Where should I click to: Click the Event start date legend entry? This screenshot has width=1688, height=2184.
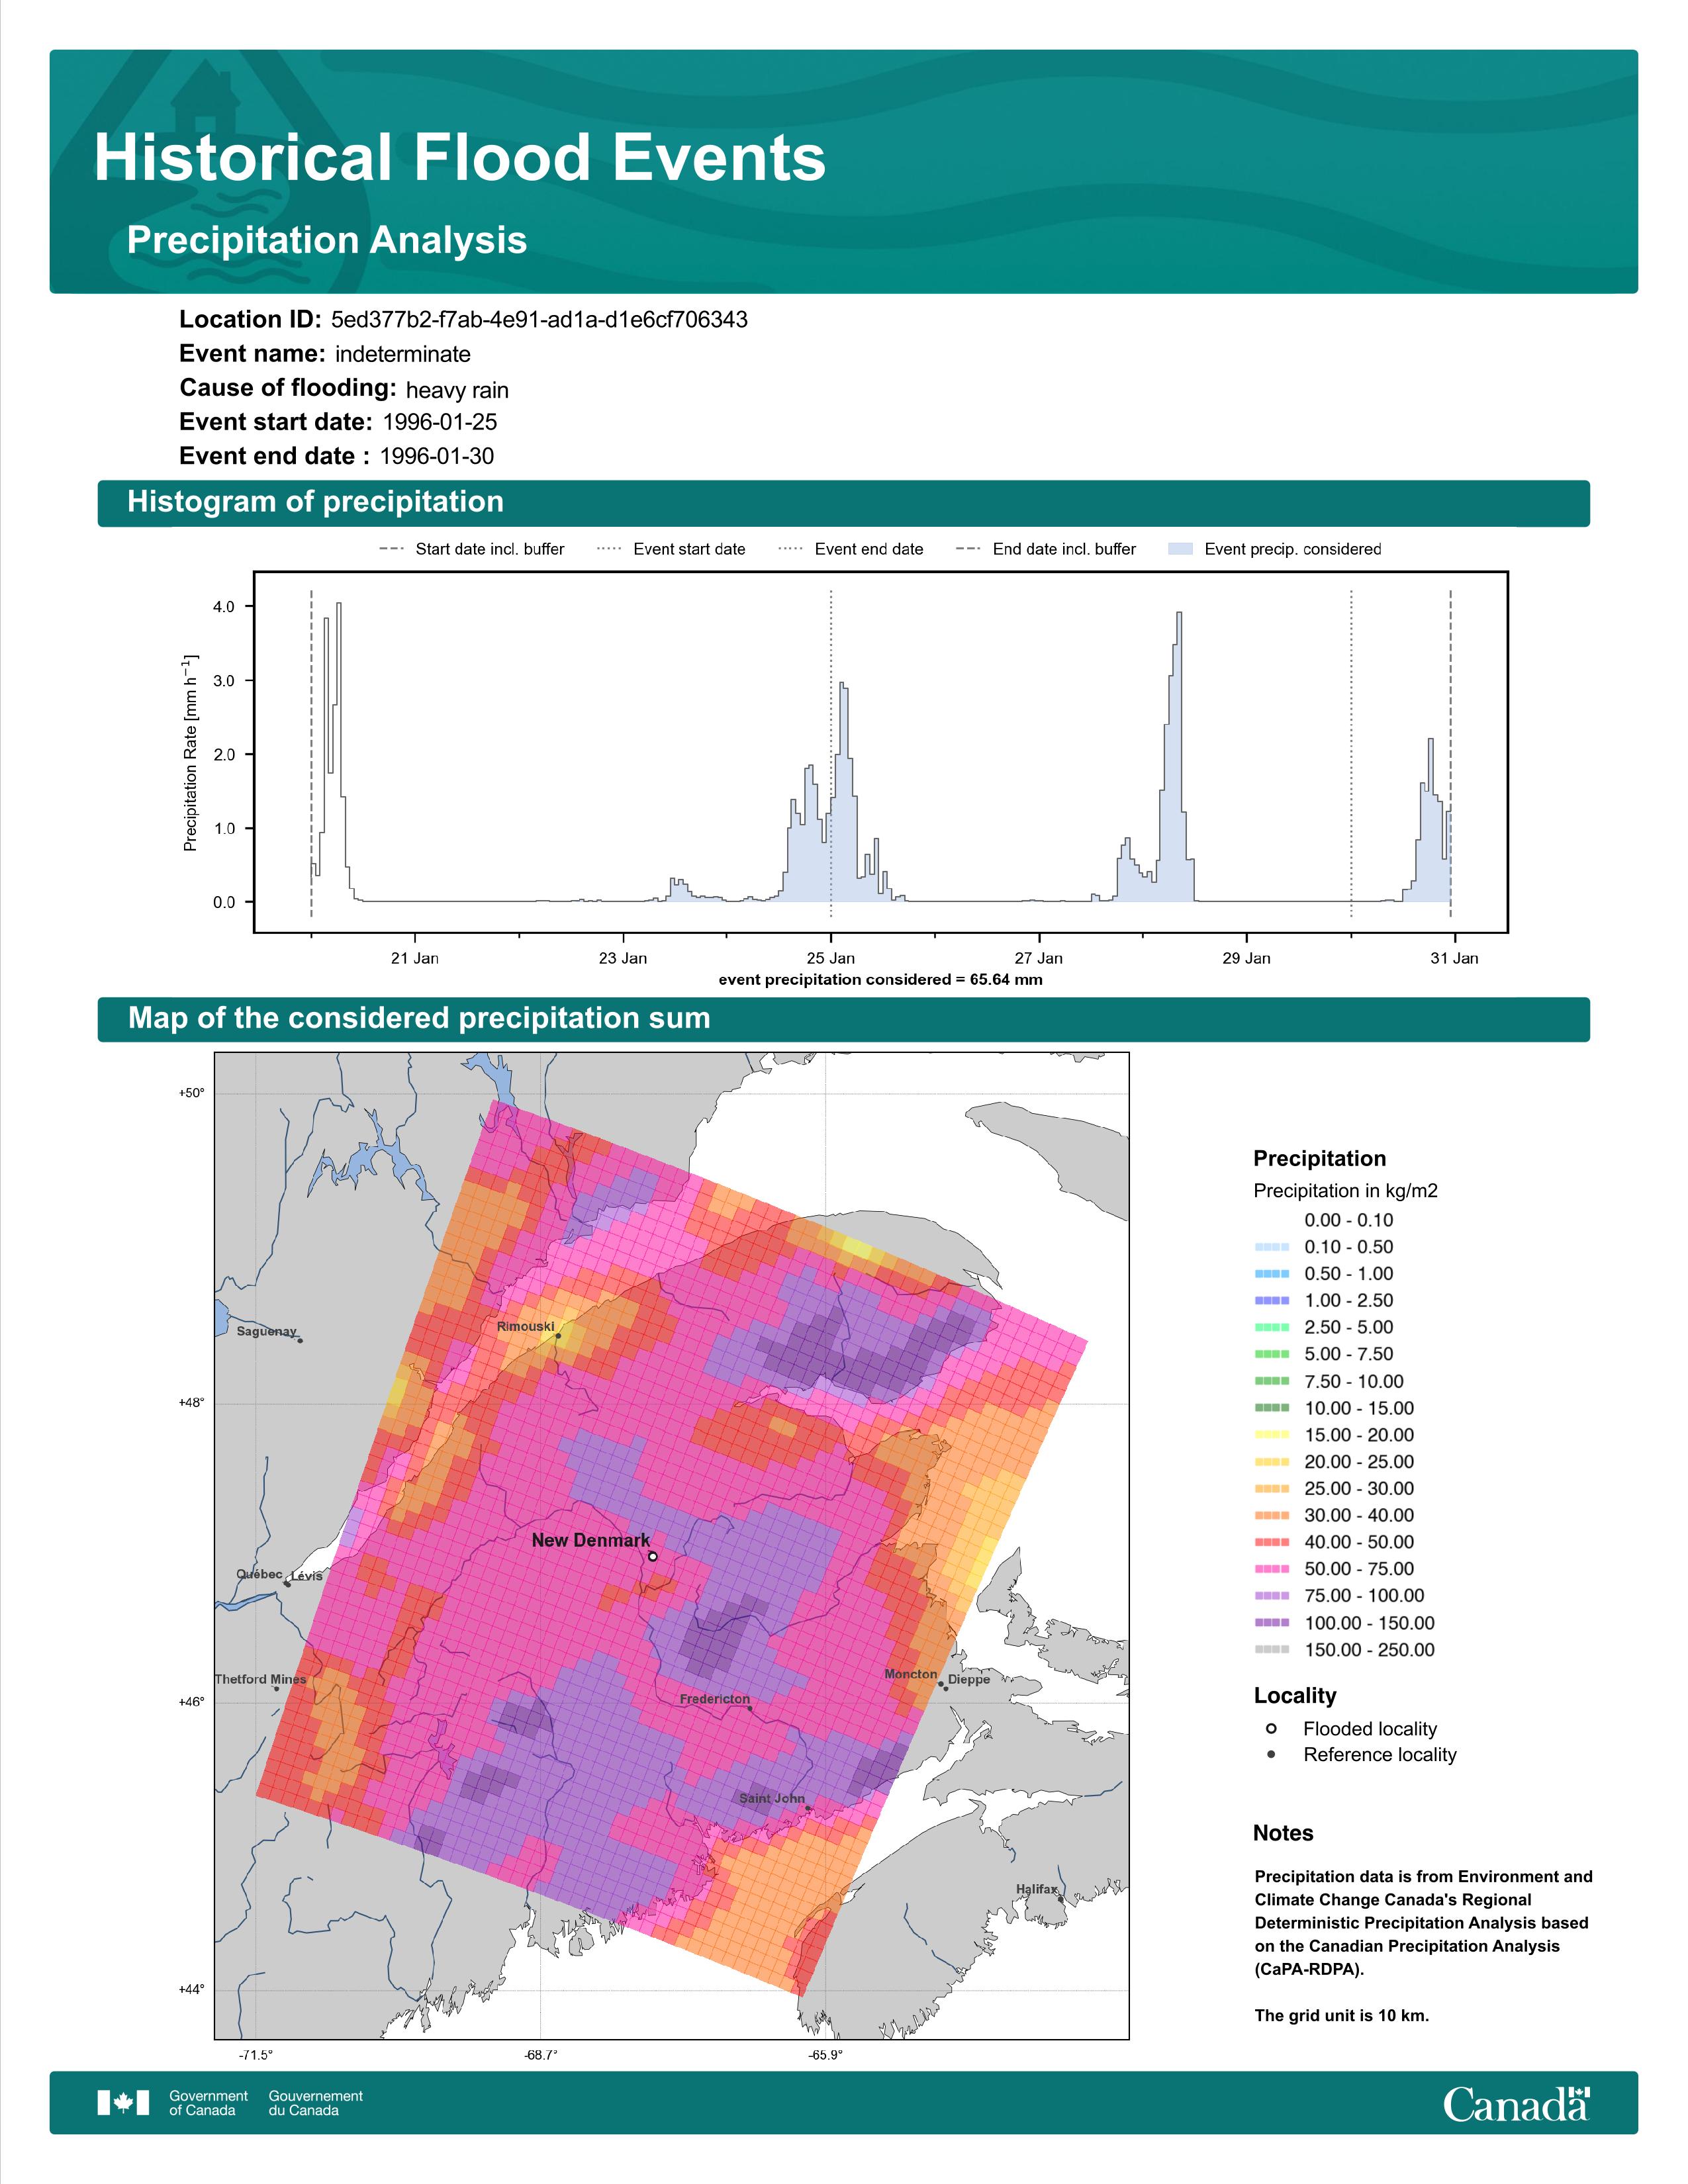click(671, 549)
